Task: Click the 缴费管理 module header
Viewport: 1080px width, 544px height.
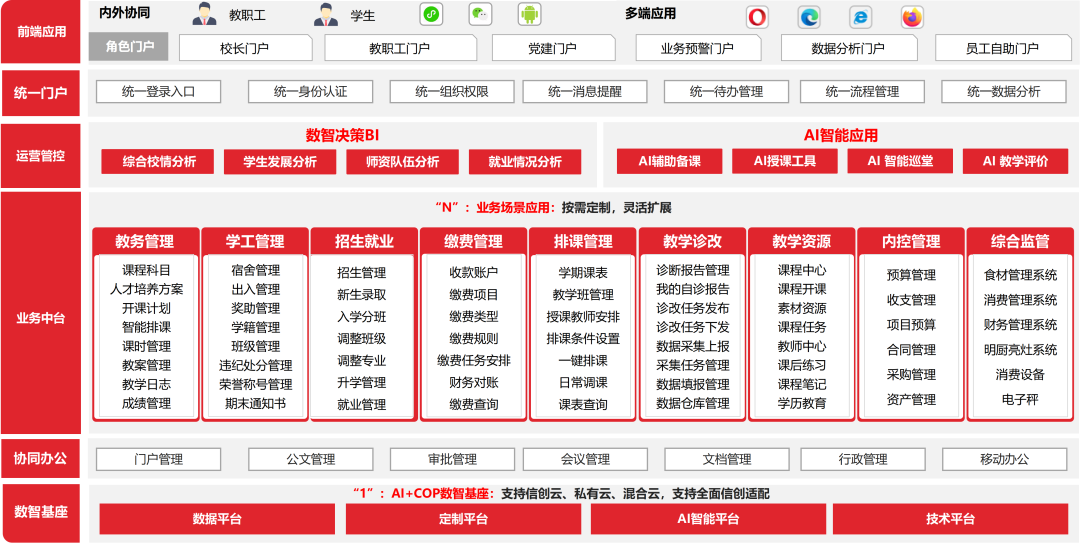Action: click(x=473, y=241)
